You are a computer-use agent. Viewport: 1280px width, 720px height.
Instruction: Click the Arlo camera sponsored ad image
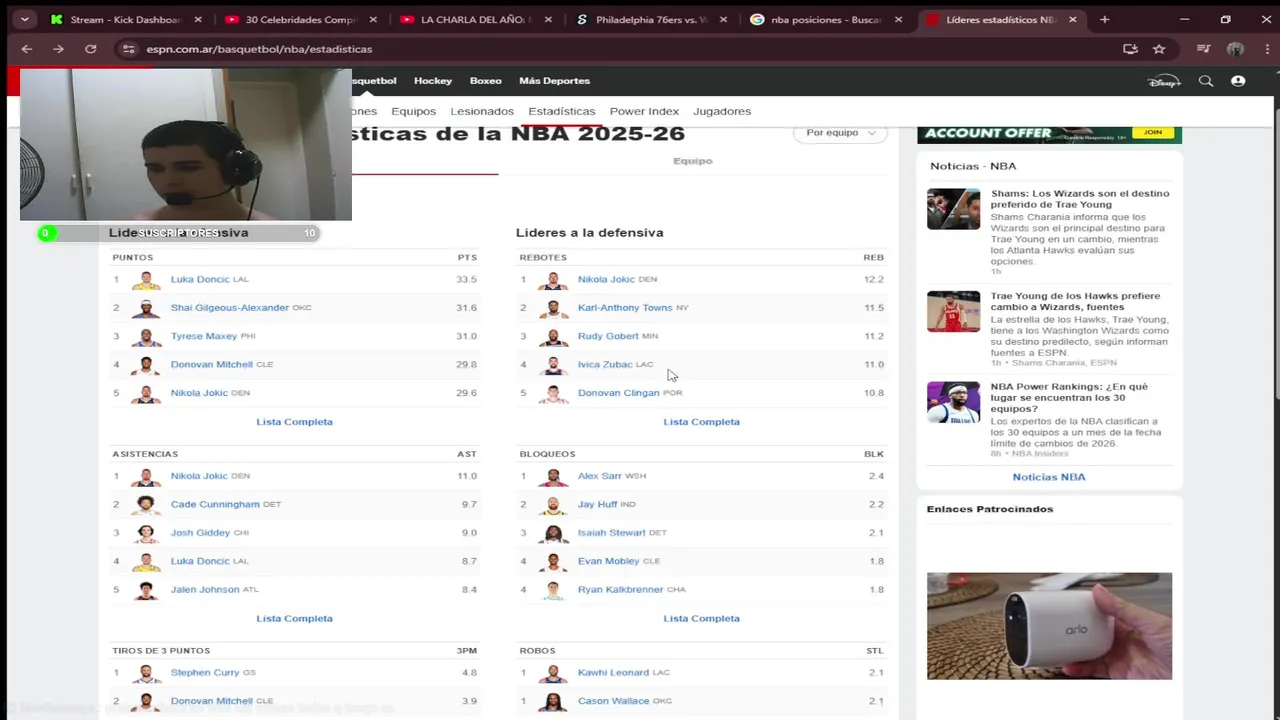point(1049,626)
